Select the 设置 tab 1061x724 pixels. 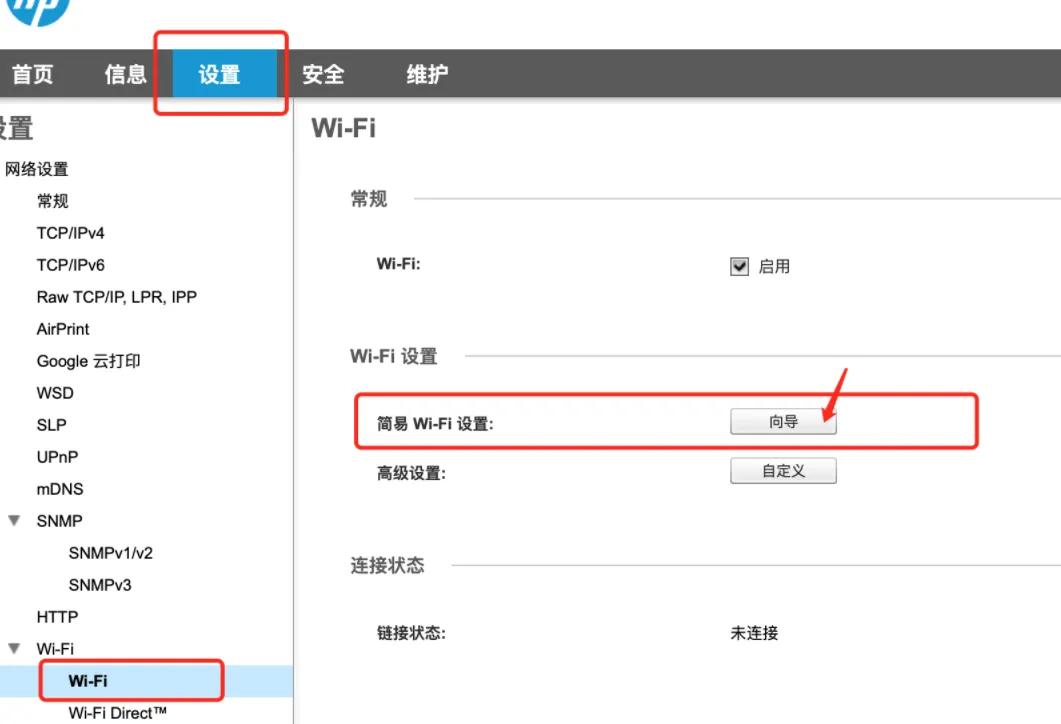pyautogui.click(x=221, y=73)
